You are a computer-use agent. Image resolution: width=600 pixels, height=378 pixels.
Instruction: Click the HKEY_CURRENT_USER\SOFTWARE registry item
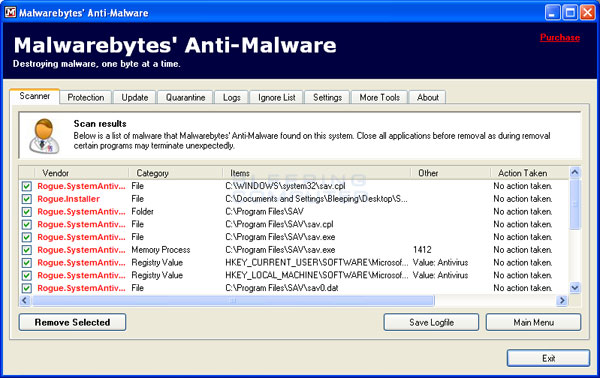[317, 263]
